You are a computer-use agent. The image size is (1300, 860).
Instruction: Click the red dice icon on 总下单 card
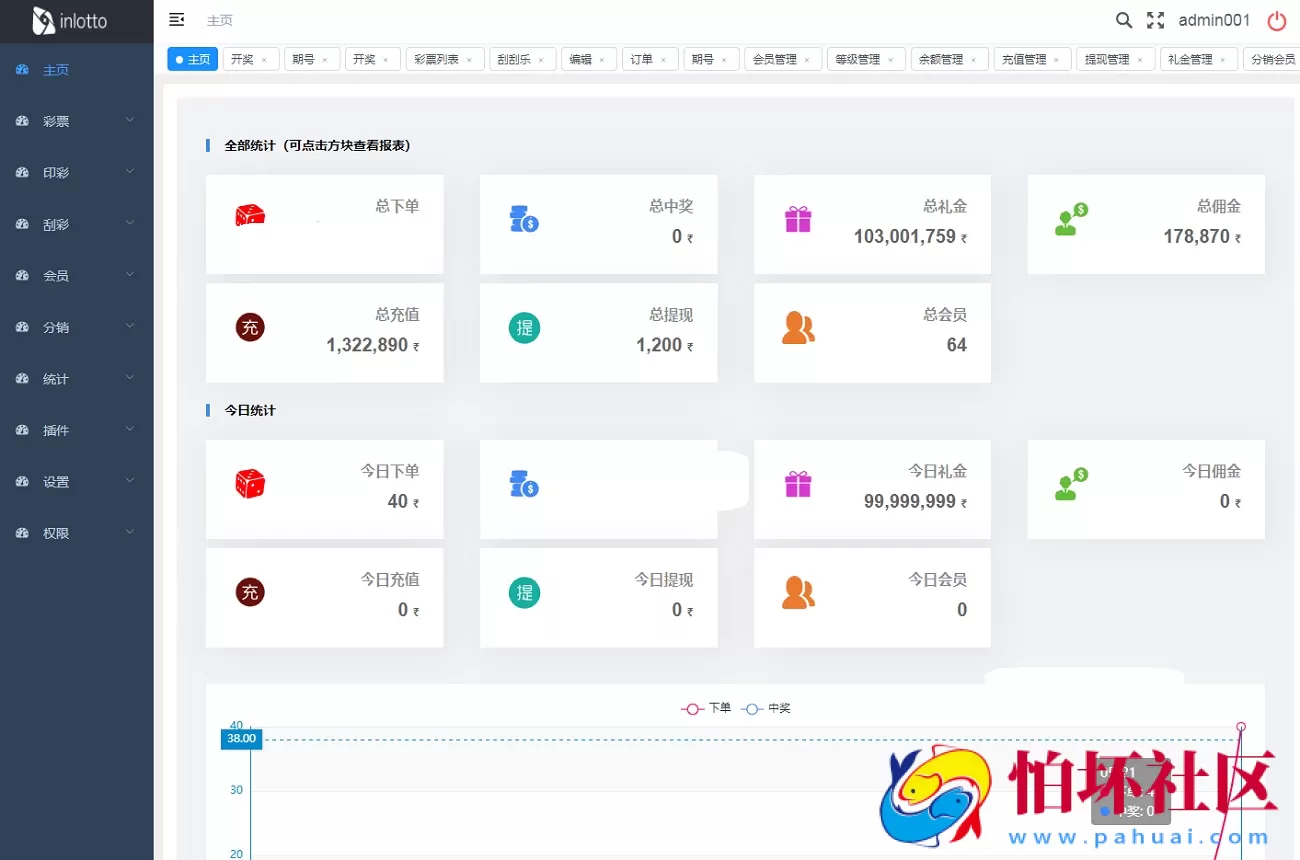pyautogui.click(x=250, y=214)
